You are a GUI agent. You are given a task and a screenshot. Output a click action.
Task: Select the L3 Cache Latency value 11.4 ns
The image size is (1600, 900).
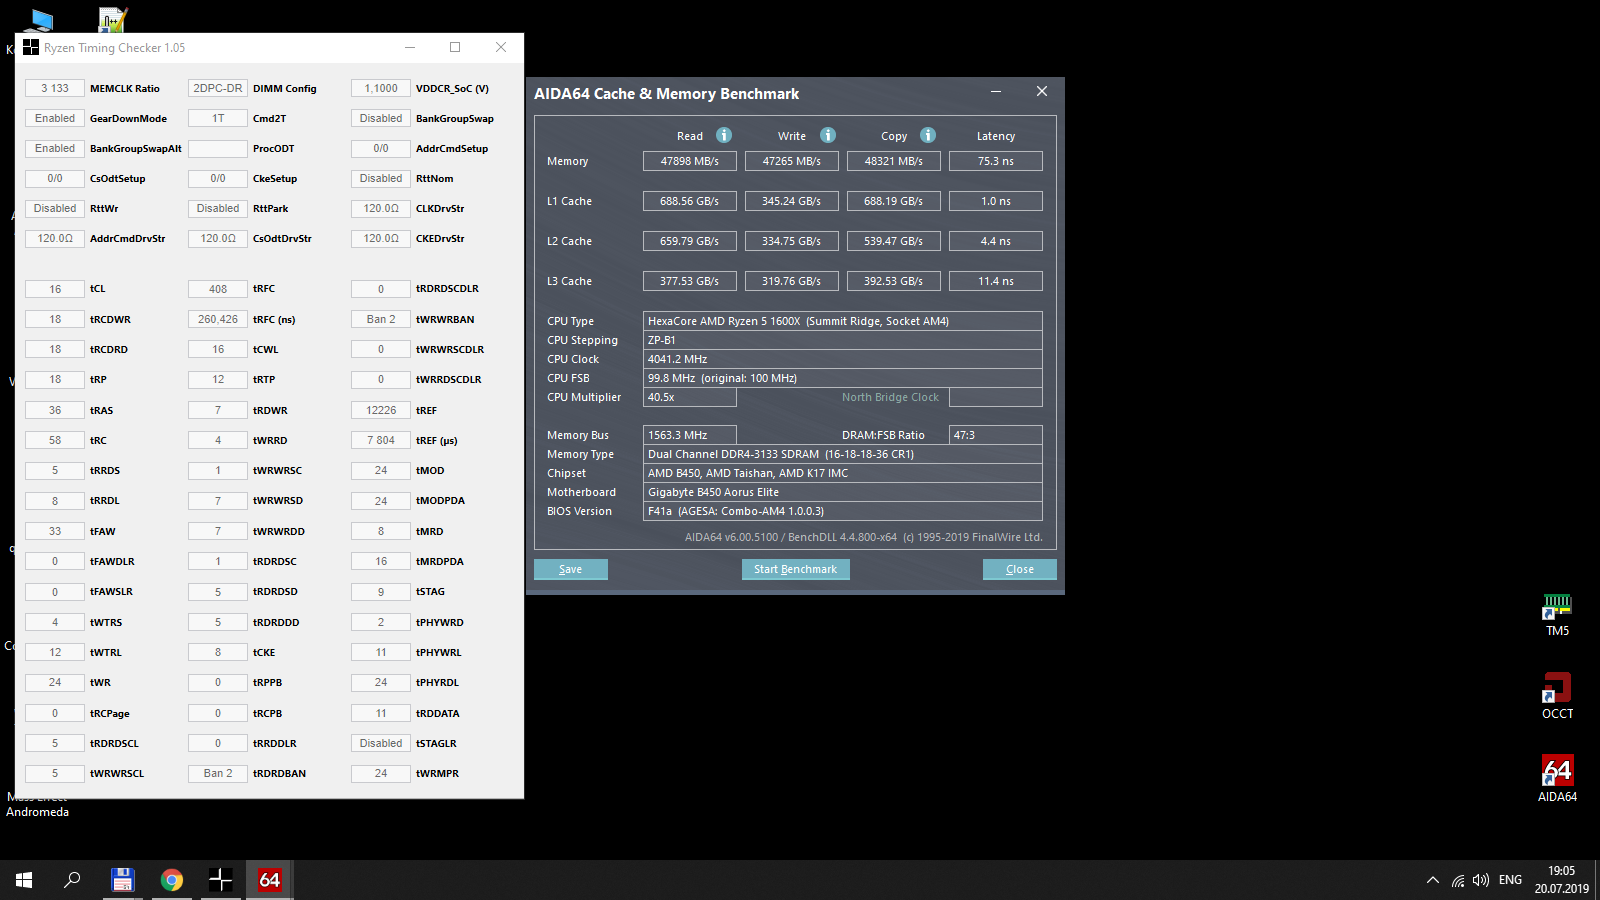pyautogui.click(x=996, y=281)
